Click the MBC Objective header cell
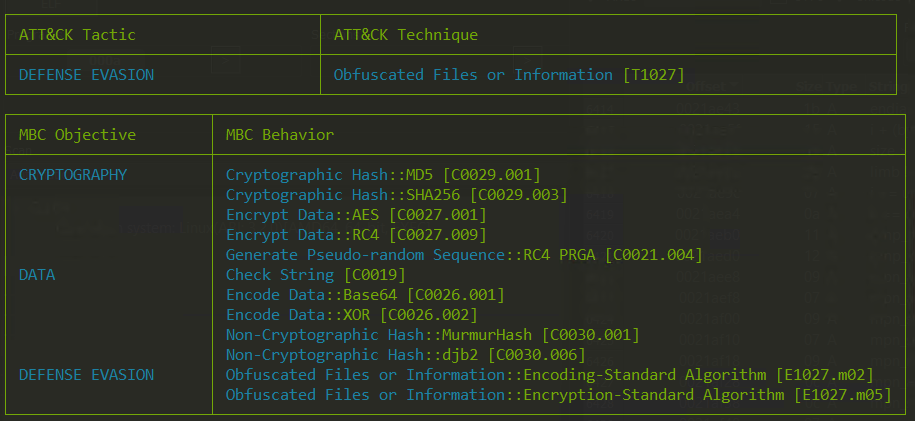The height and width of the screenshot is (421, 915). (x=109, y=135)
